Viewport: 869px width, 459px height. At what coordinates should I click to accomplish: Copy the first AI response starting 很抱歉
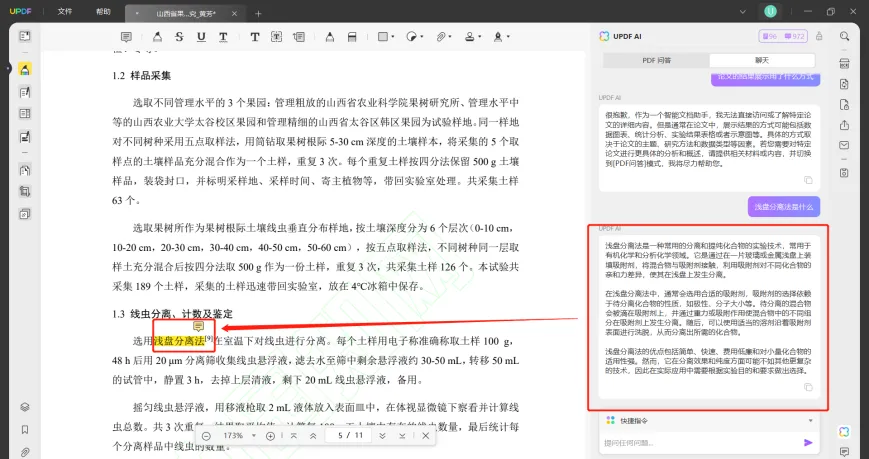pos(808,180)
